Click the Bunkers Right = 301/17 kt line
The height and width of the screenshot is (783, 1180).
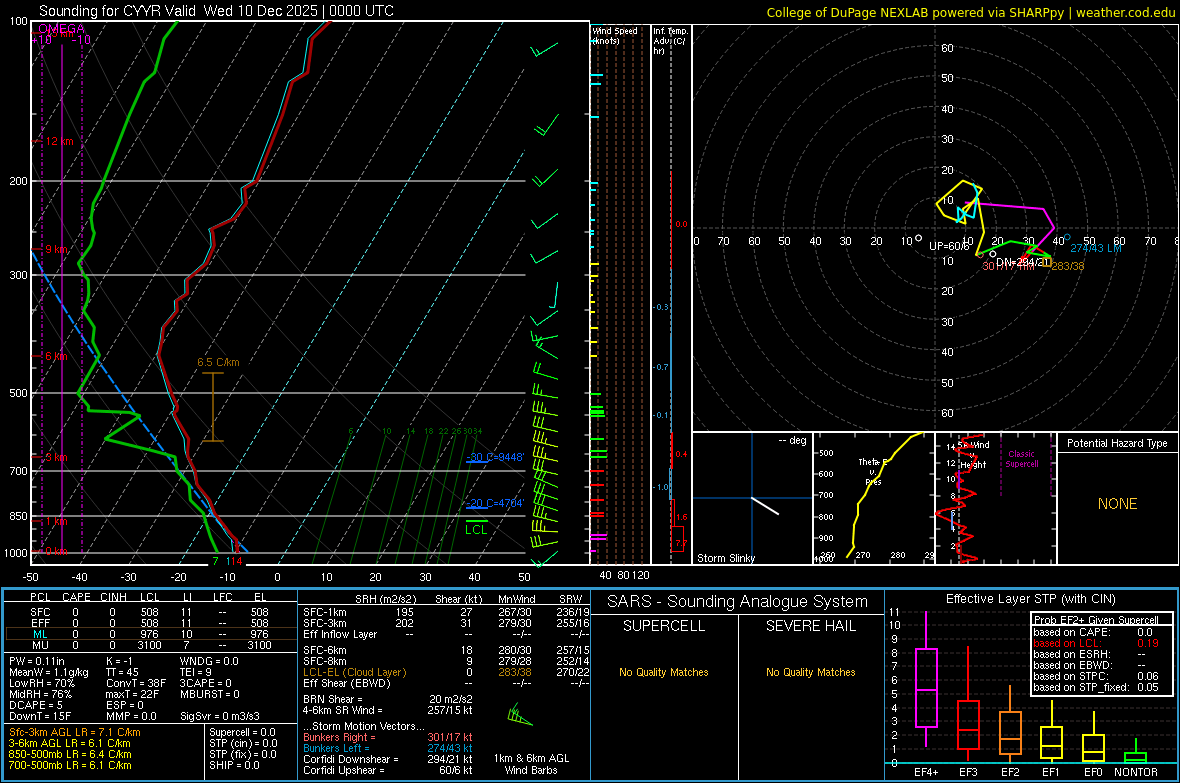388,737
